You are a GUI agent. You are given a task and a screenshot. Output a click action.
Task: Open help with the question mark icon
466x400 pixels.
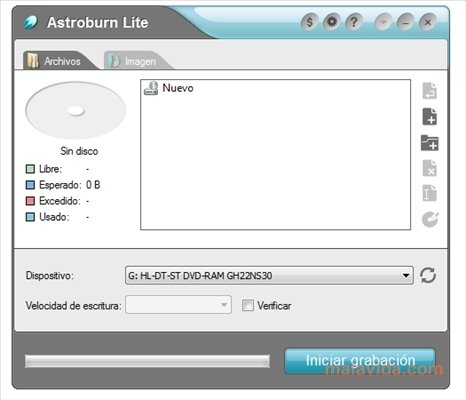pyautogui.click(x=354, y=22)
